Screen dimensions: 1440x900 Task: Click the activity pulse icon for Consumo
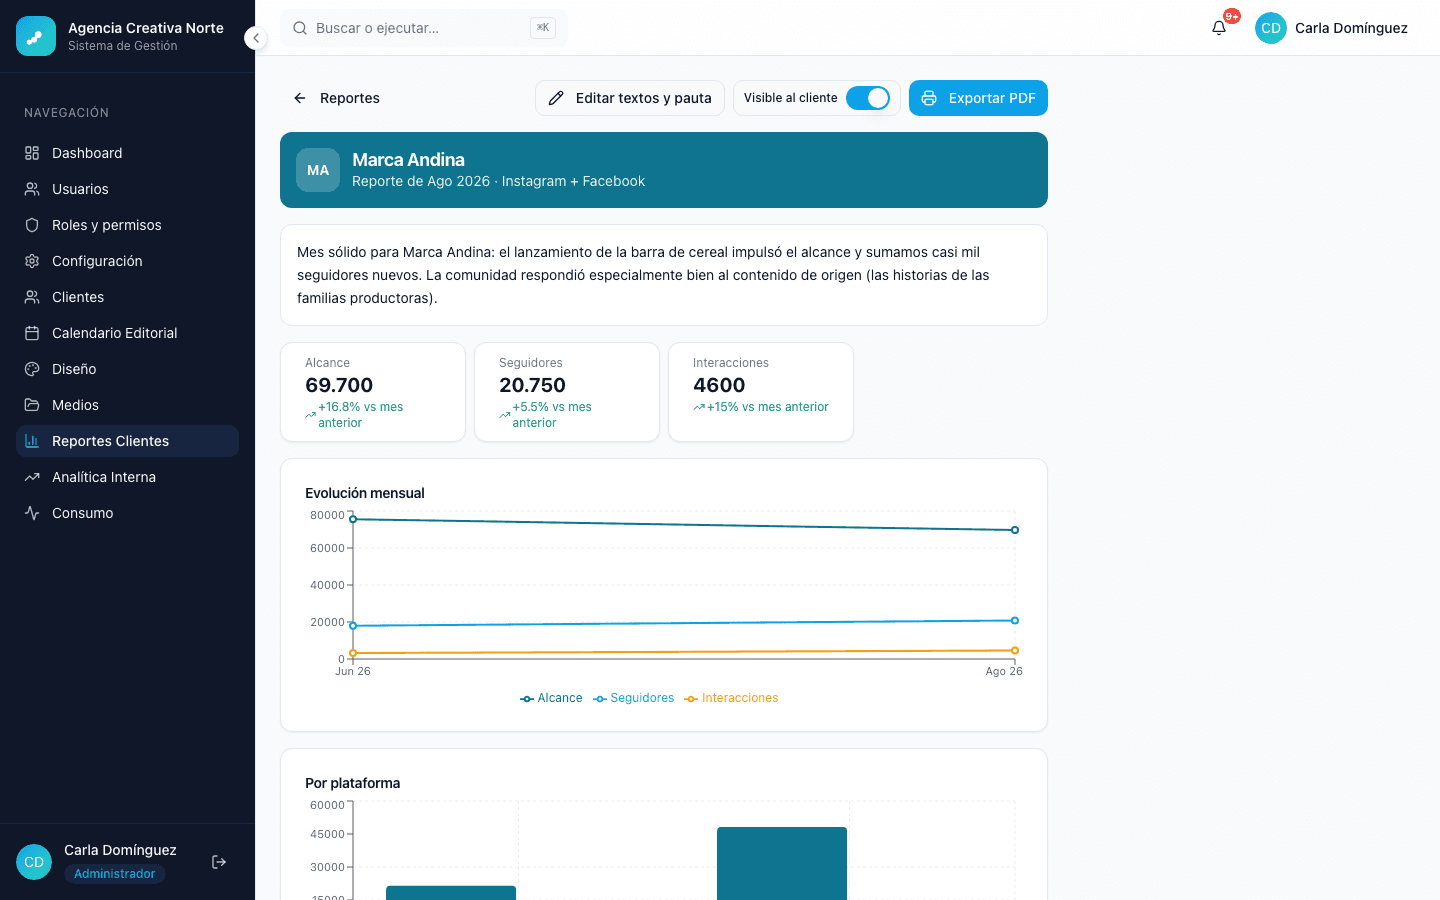[x=32, y=513]
